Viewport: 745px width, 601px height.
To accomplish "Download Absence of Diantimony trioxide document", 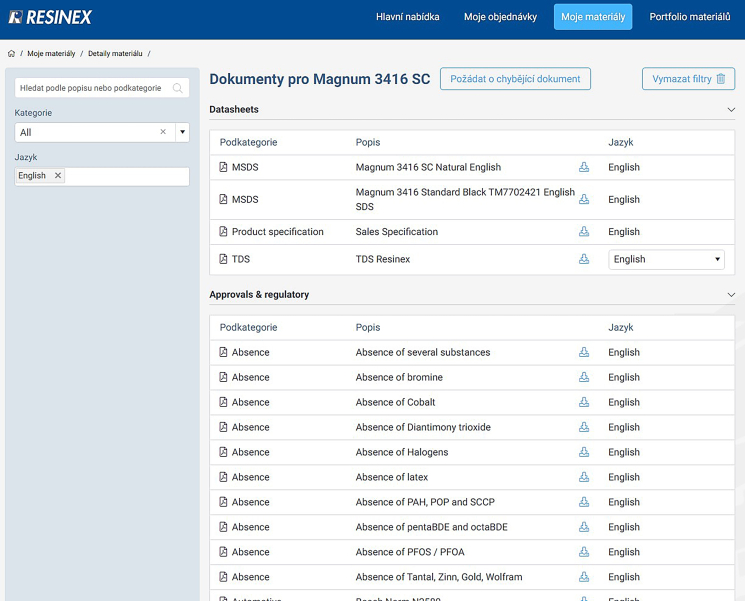I will click(x=584, y=427).
